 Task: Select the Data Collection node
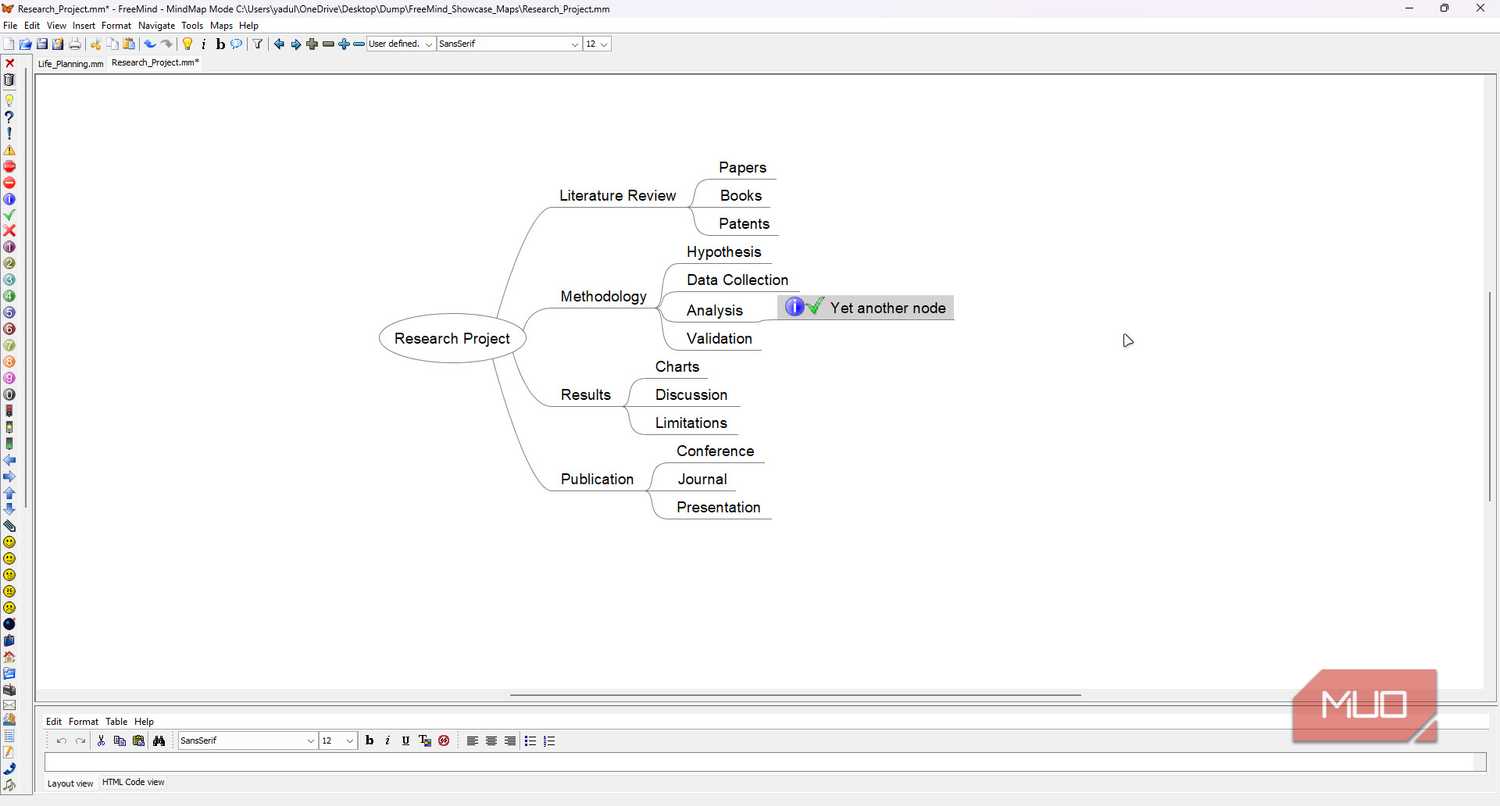click(738, 280)
